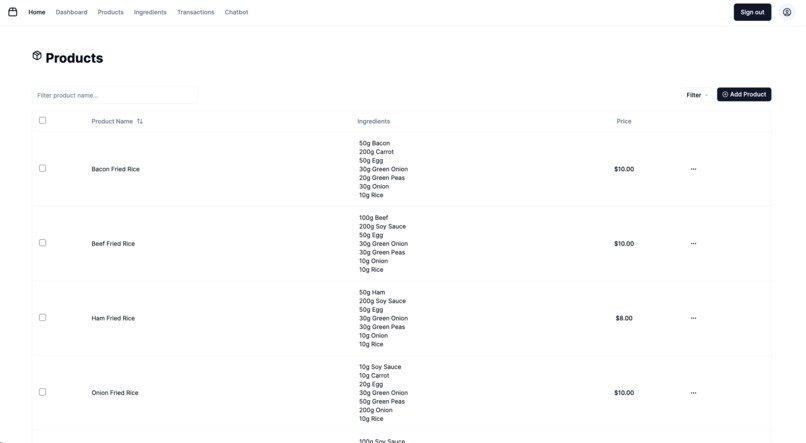Click Onion Fried Rice's $10.00 price
This screenshot has height=443, width=806.
click(x=624, y=393)
